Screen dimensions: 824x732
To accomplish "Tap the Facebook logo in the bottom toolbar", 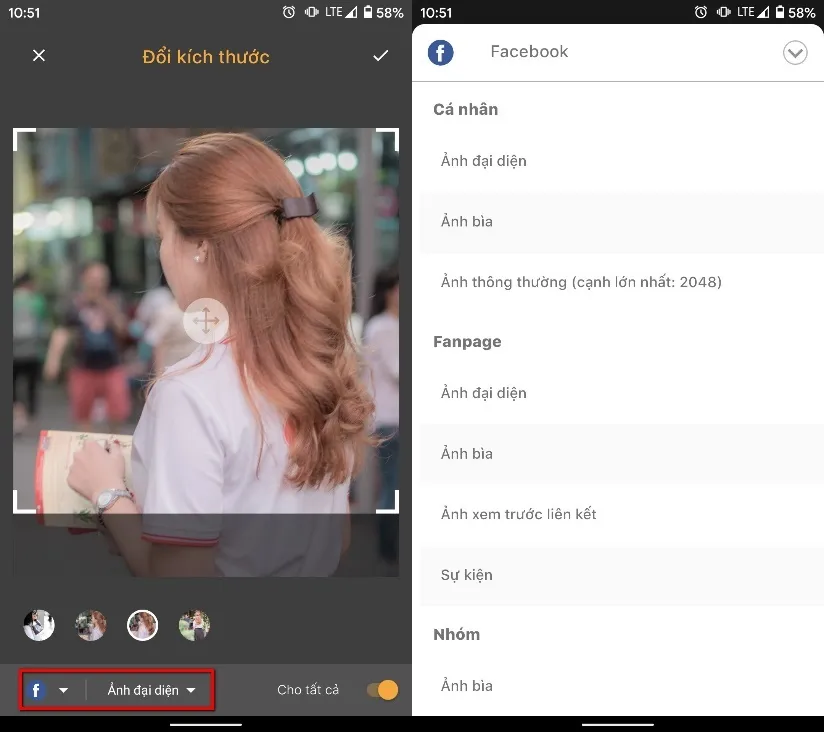I will click(36, 690).
